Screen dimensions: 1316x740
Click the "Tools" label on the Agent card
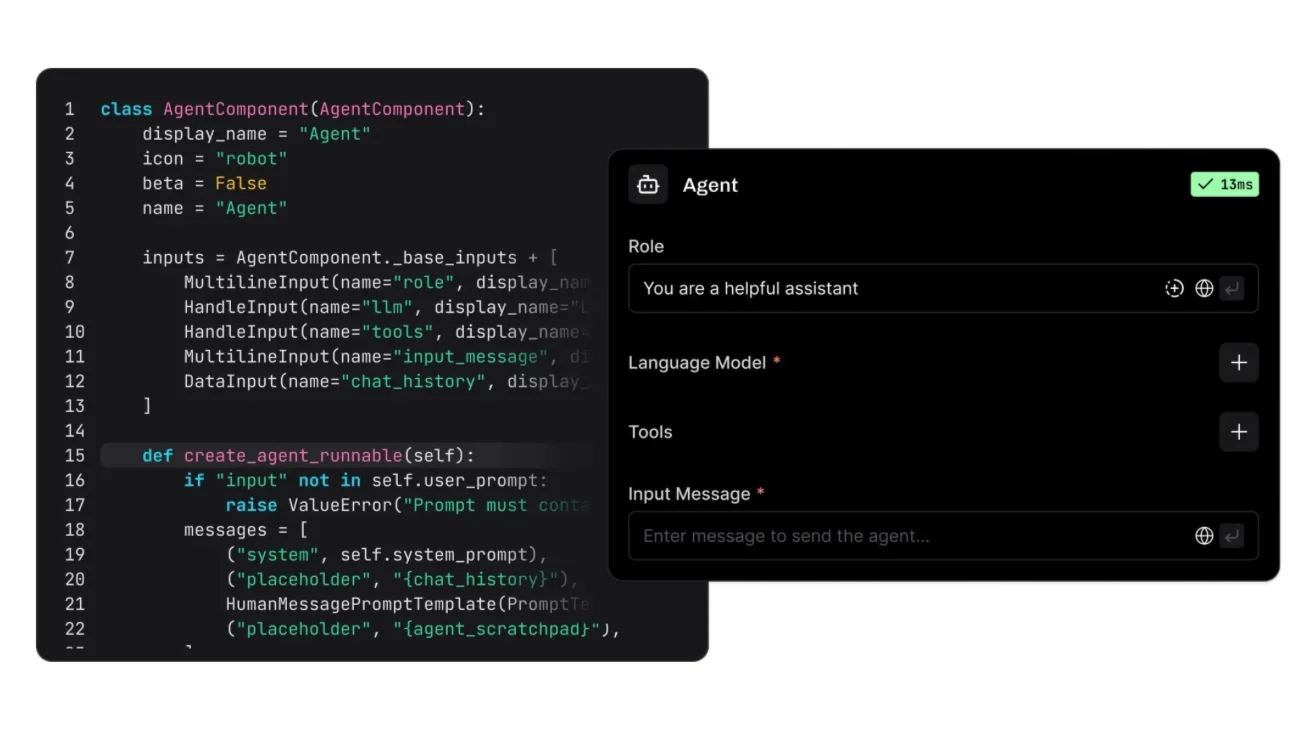click(650, 432)
